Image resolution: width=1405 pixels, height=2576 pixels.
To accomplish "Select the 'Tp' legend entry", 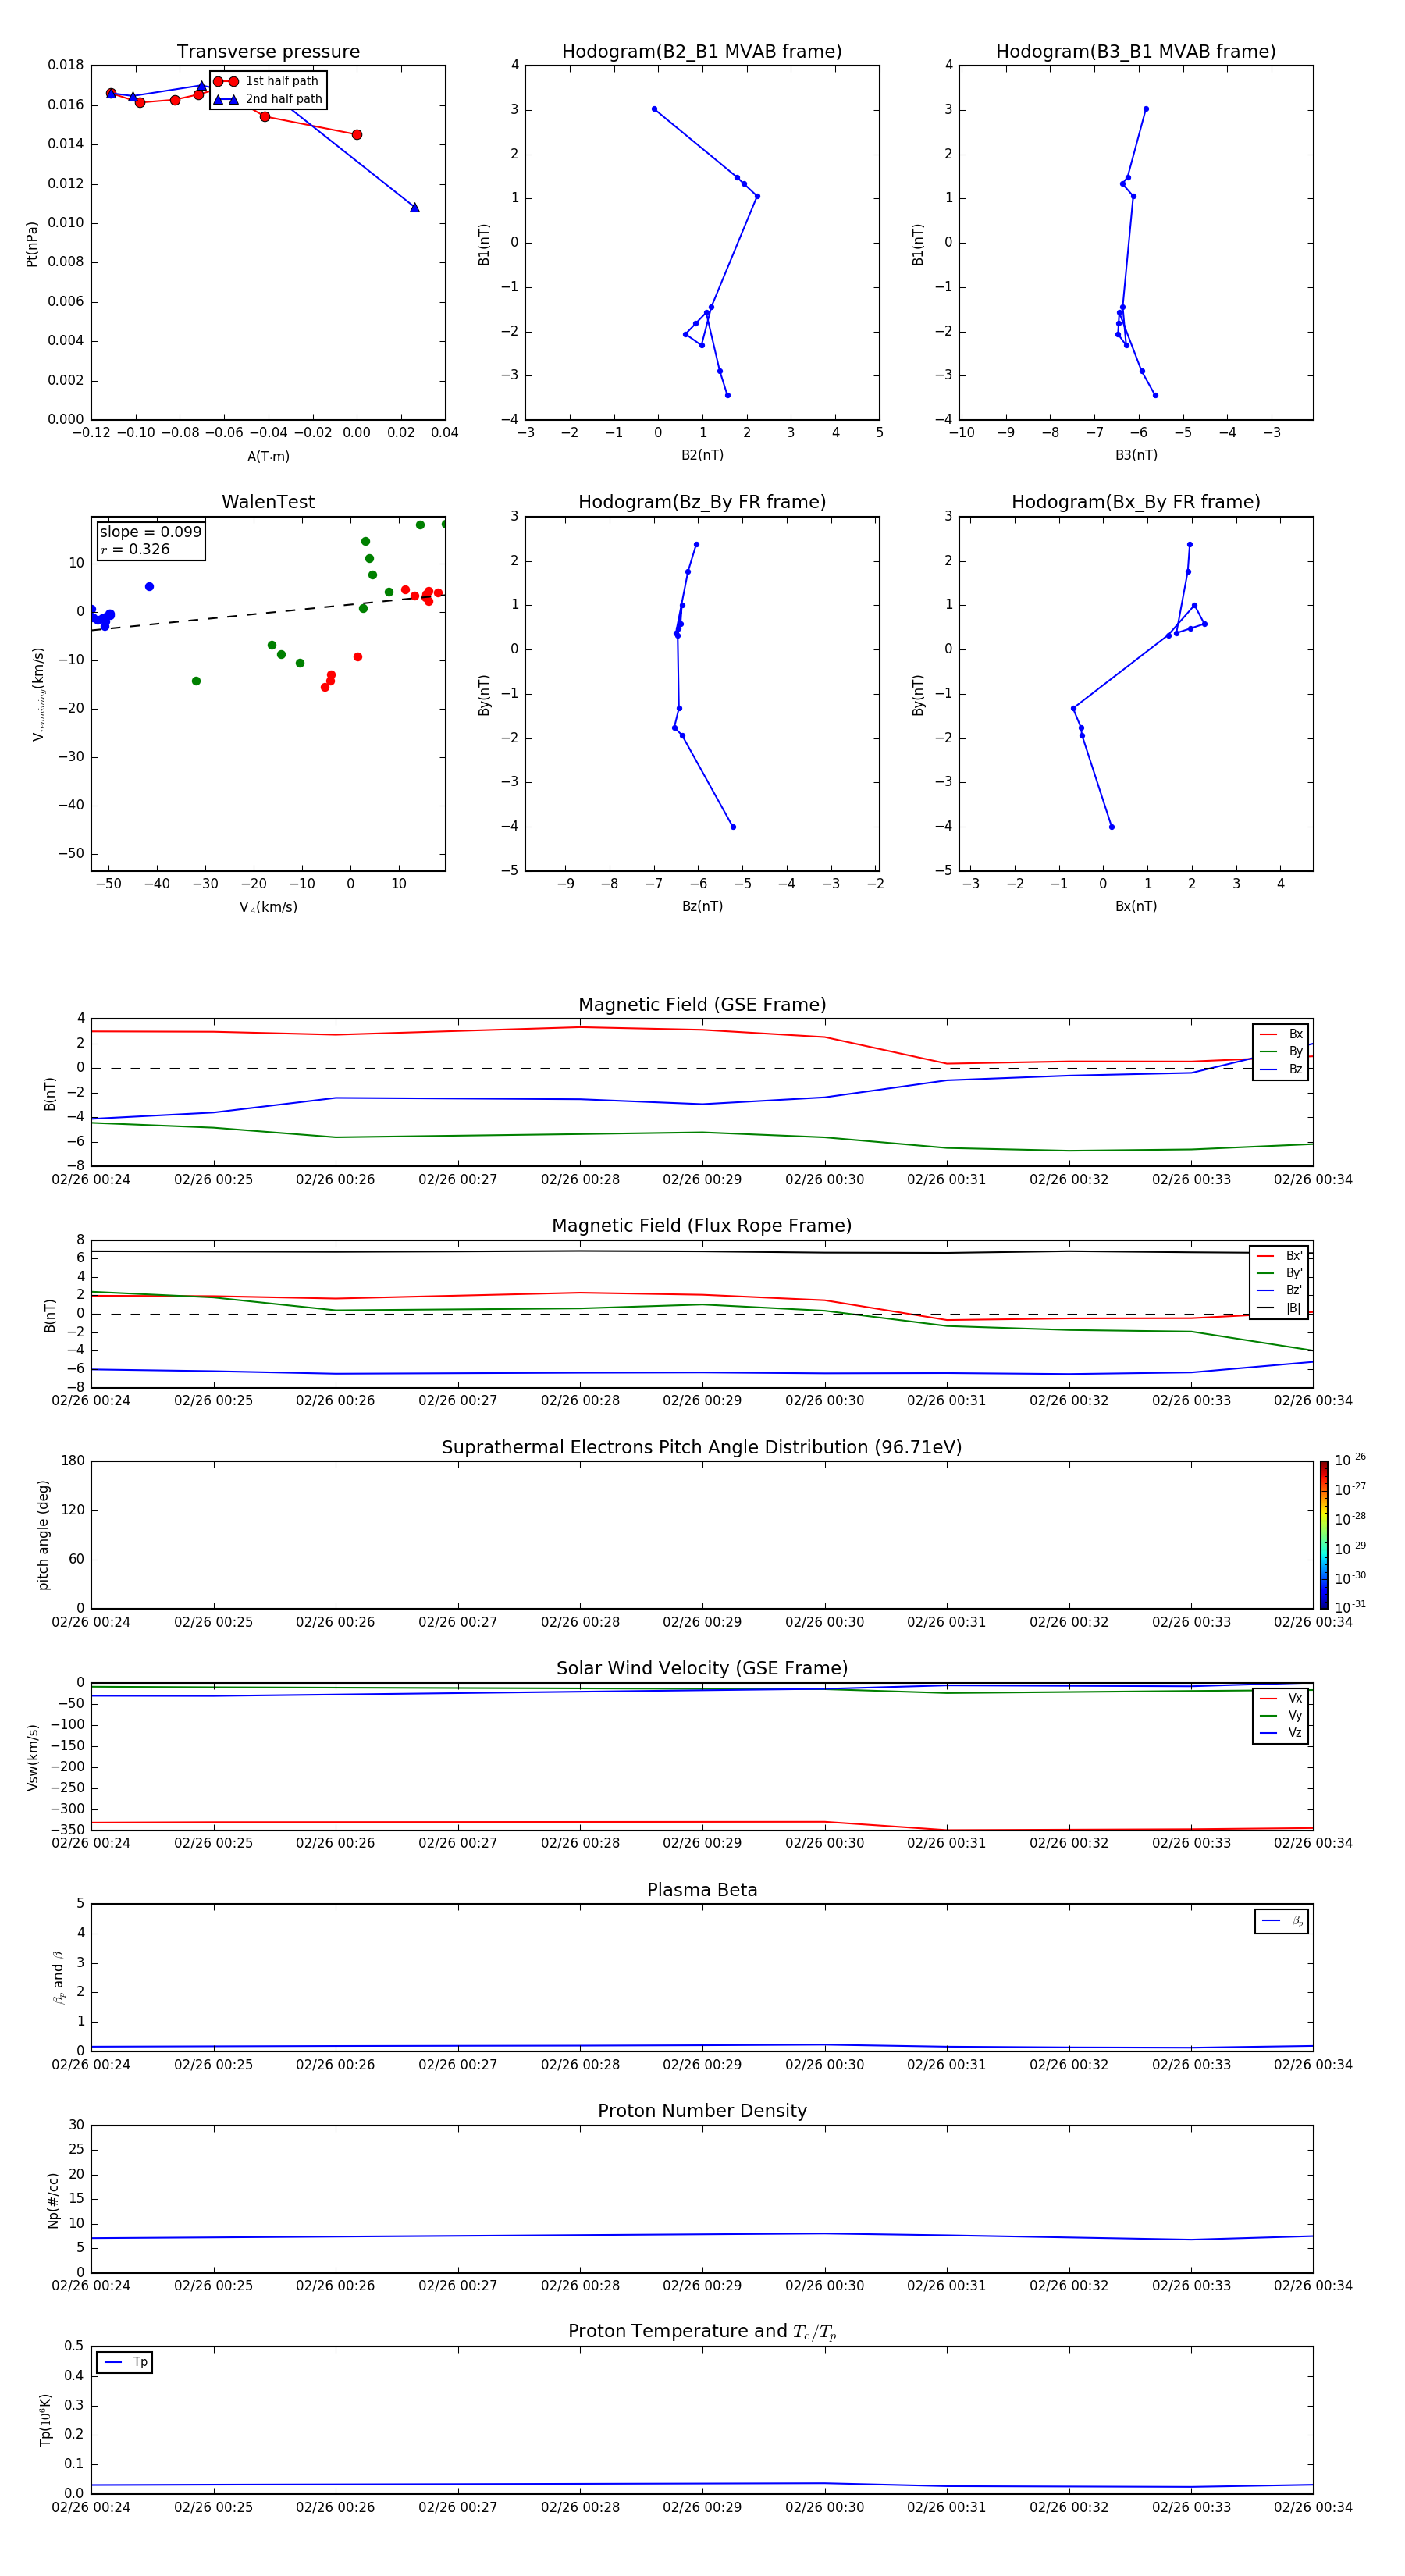I will pos(125,2362).
